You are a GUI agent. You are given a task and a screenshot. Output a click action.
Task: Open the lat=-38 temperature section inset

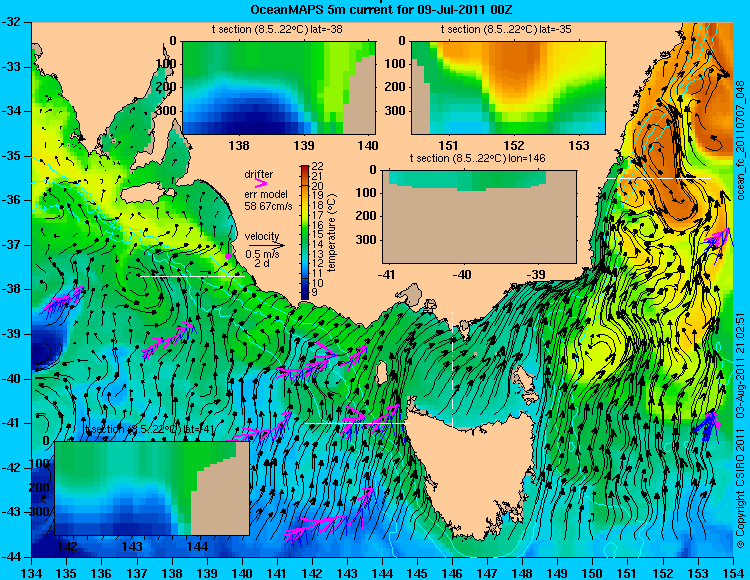[x=279, y=88]
